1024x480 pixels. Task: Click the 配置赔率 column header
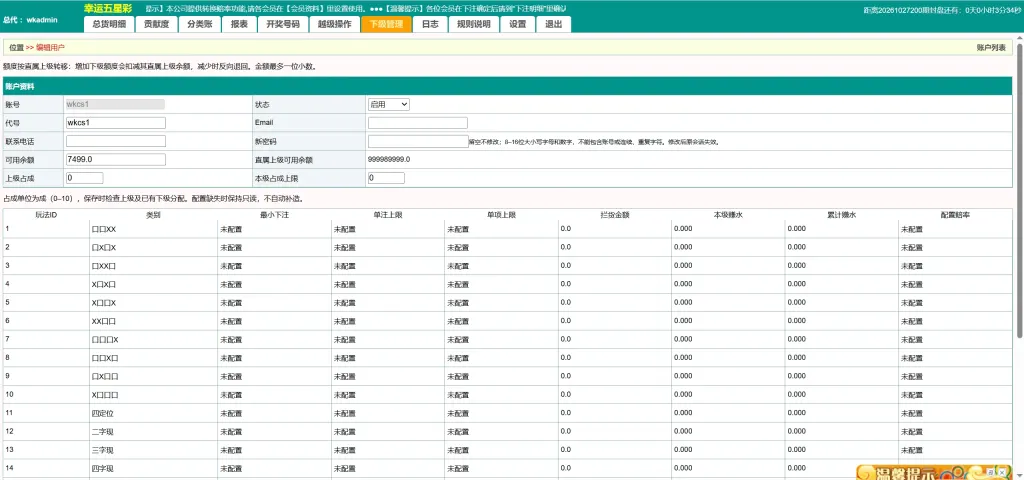(x=955, y=214)
